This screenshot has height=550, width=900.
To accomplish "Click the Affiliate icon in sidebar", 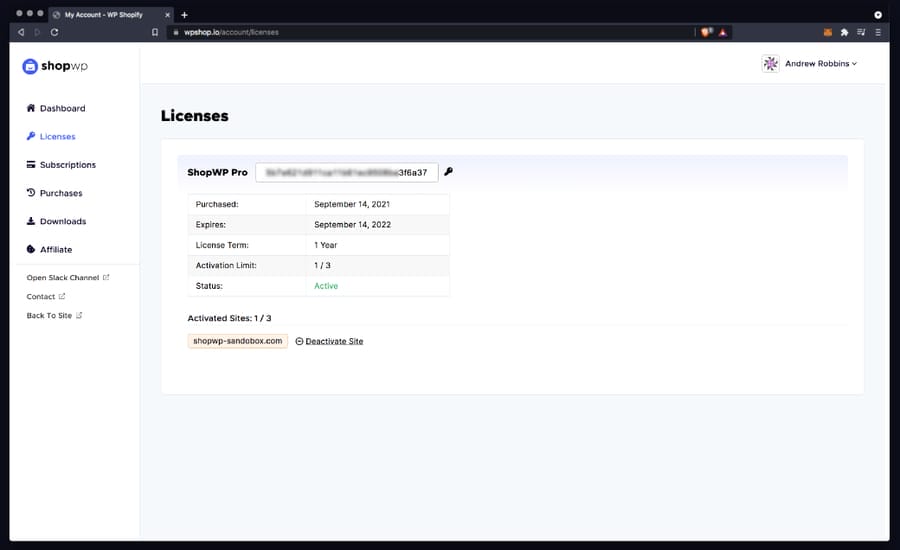I will point(31,249).
